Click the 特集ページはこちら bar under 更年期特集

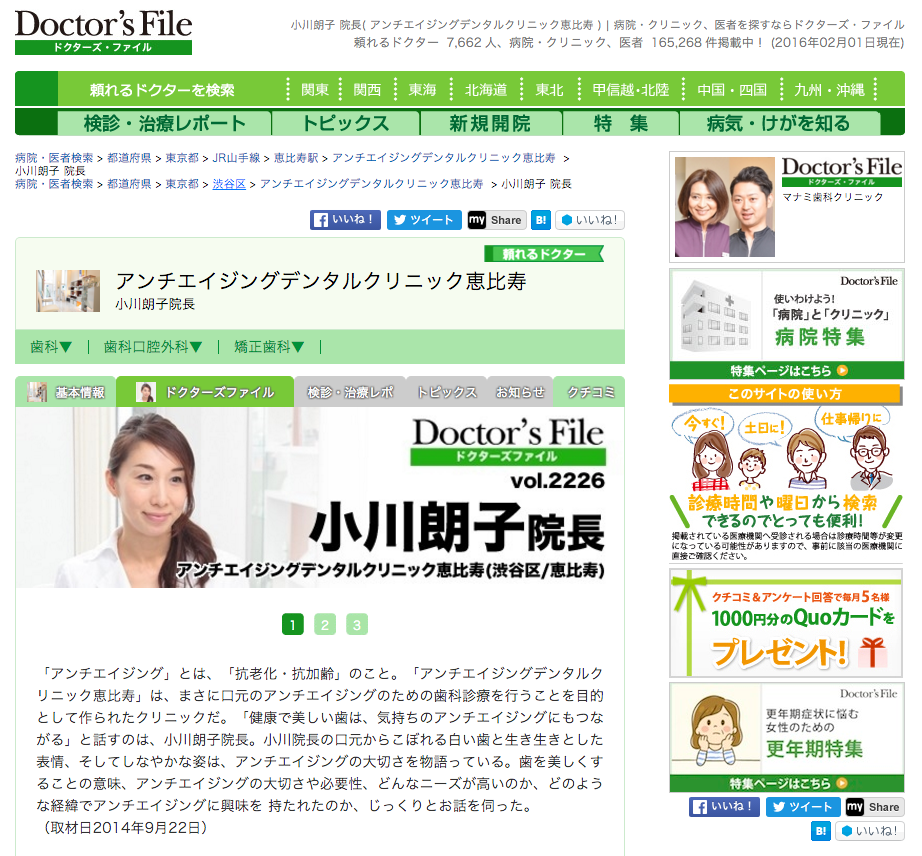(x=787, y=783)
